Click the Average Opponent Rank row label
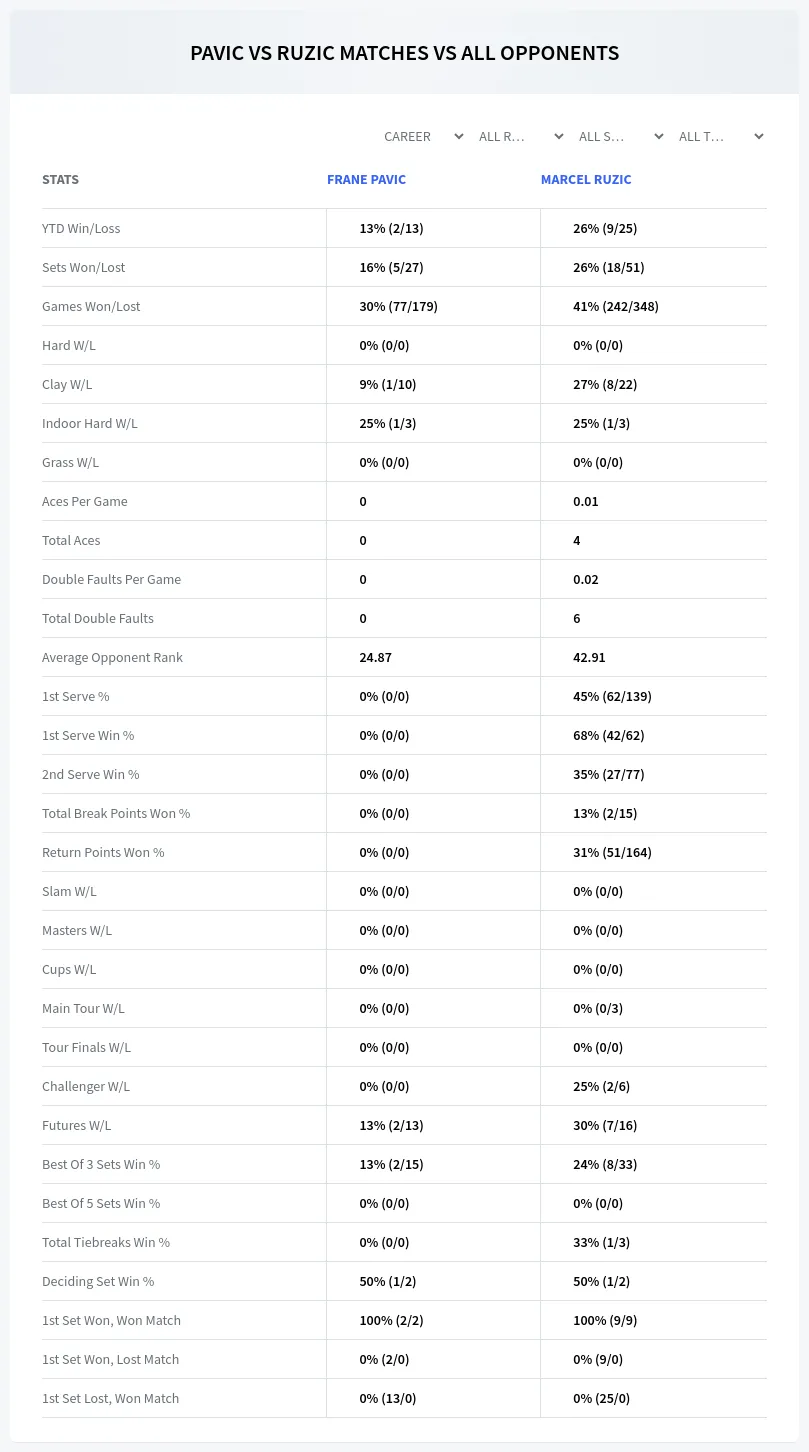The height and width of the screenshot is (1452, 809). [112, 657]
